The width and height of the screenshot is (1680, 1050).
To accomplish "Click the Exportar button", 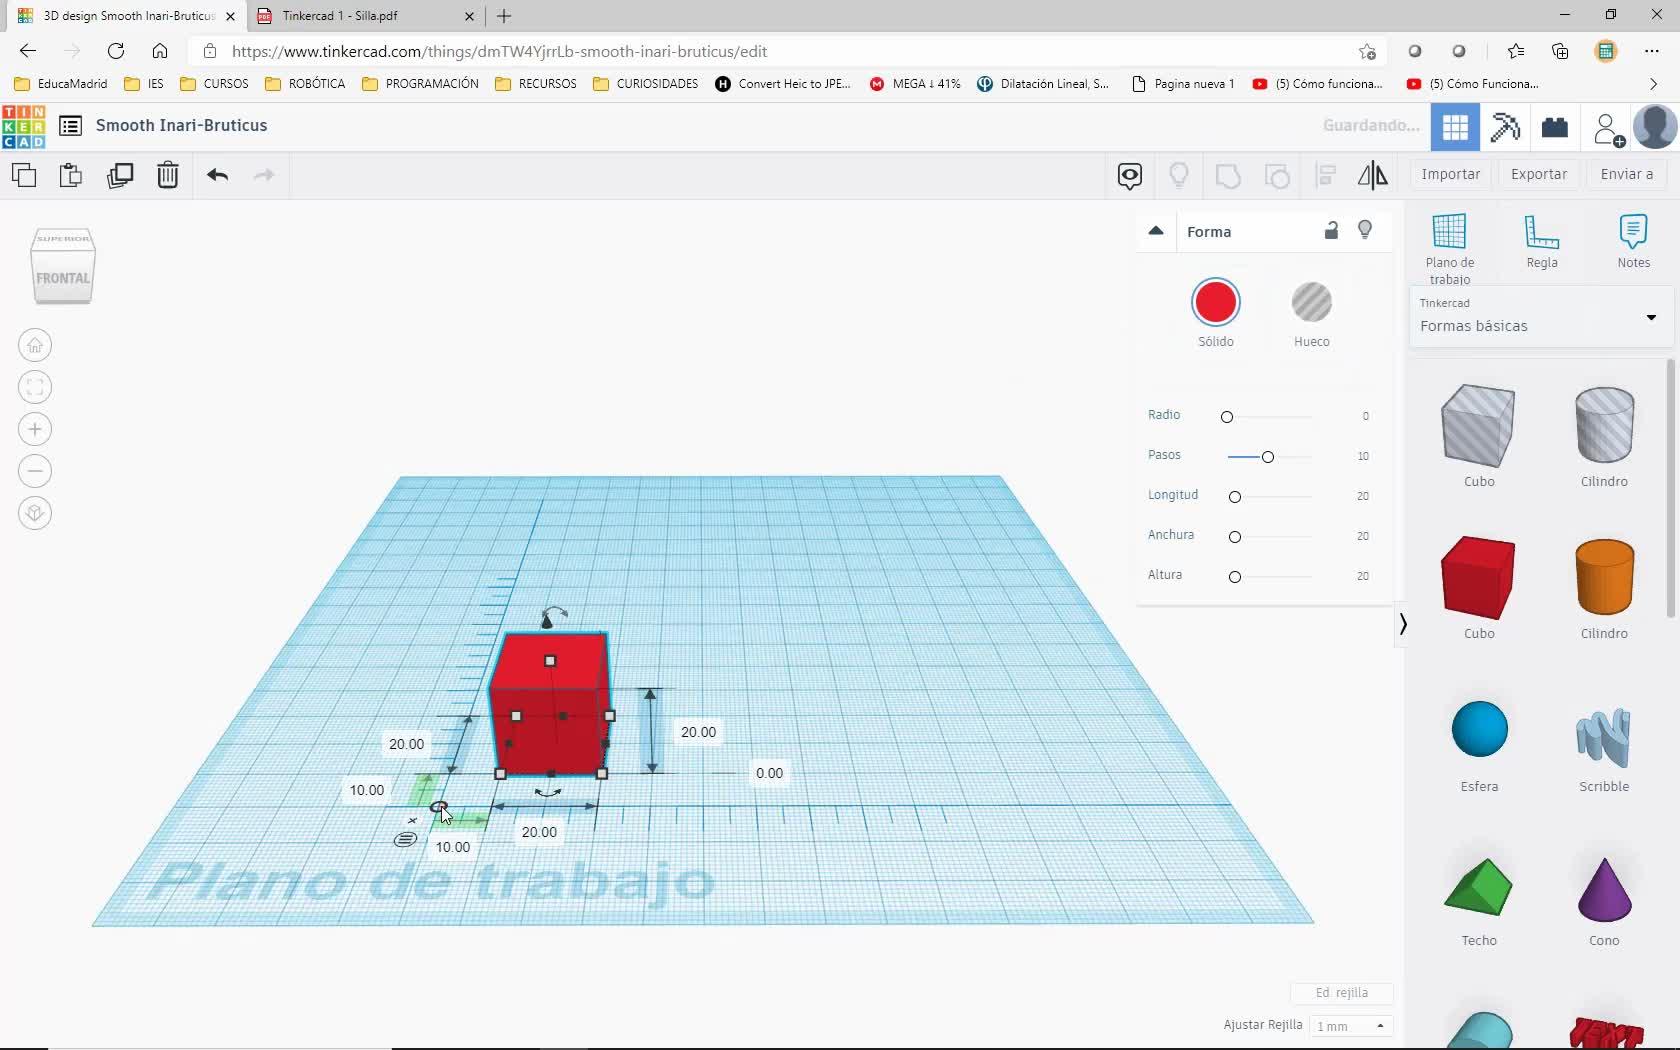I will [x=1538, y=174].
